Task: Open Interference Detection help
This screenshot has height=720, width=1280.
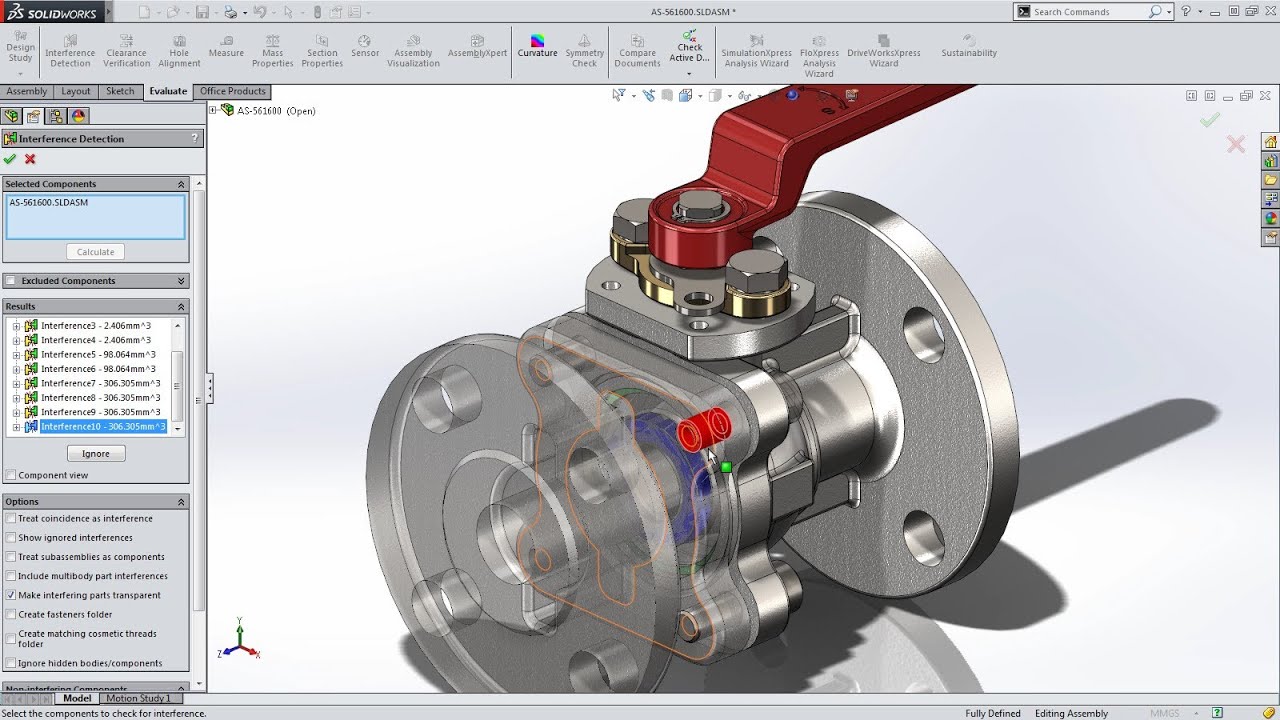Action: click(195, 138)
